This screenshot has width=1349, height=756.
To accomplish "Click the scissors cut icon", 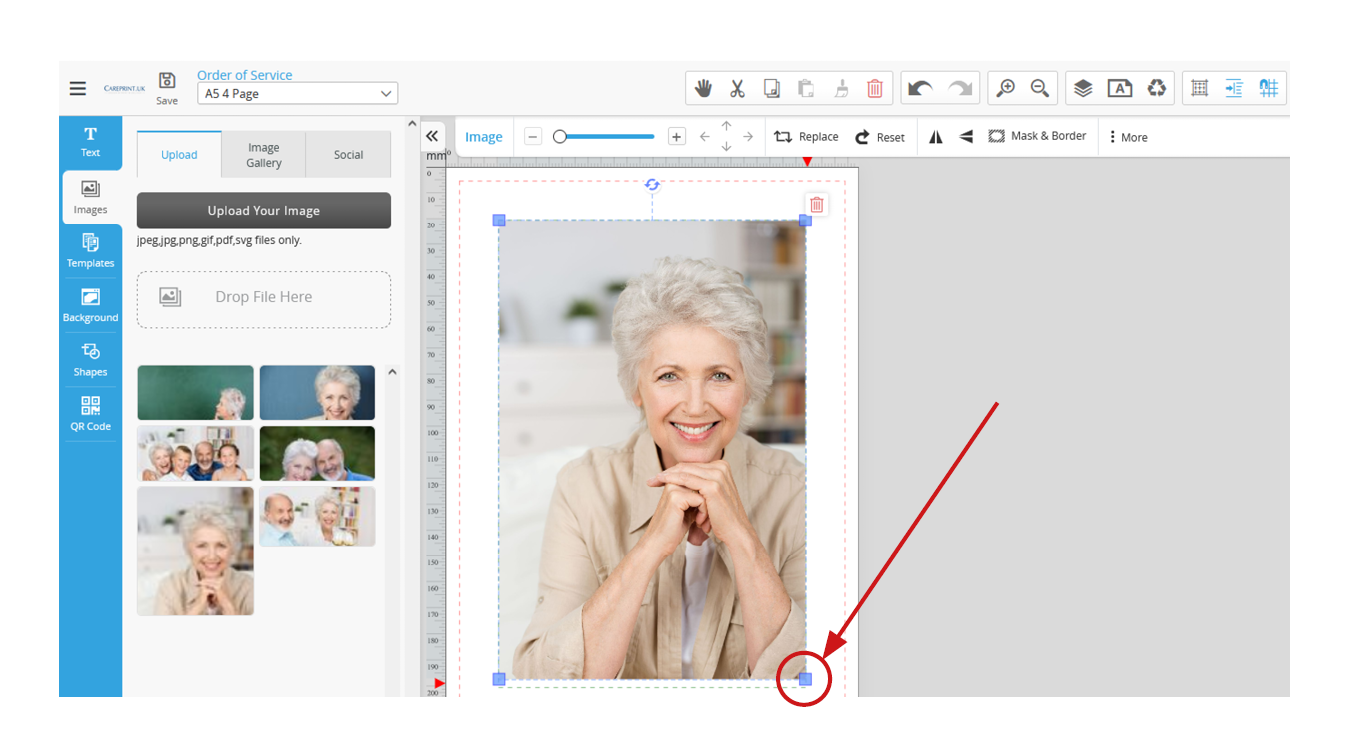I will click(x=738, y=88).
